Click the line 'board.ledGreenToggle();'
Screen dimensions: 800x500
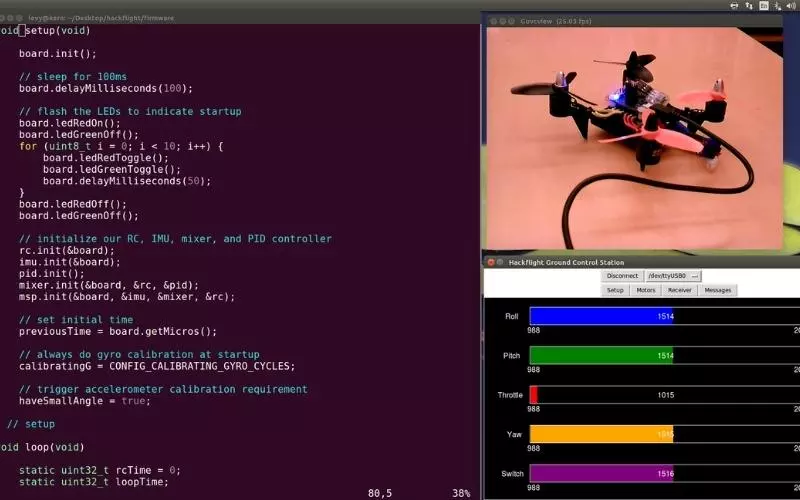112,169
